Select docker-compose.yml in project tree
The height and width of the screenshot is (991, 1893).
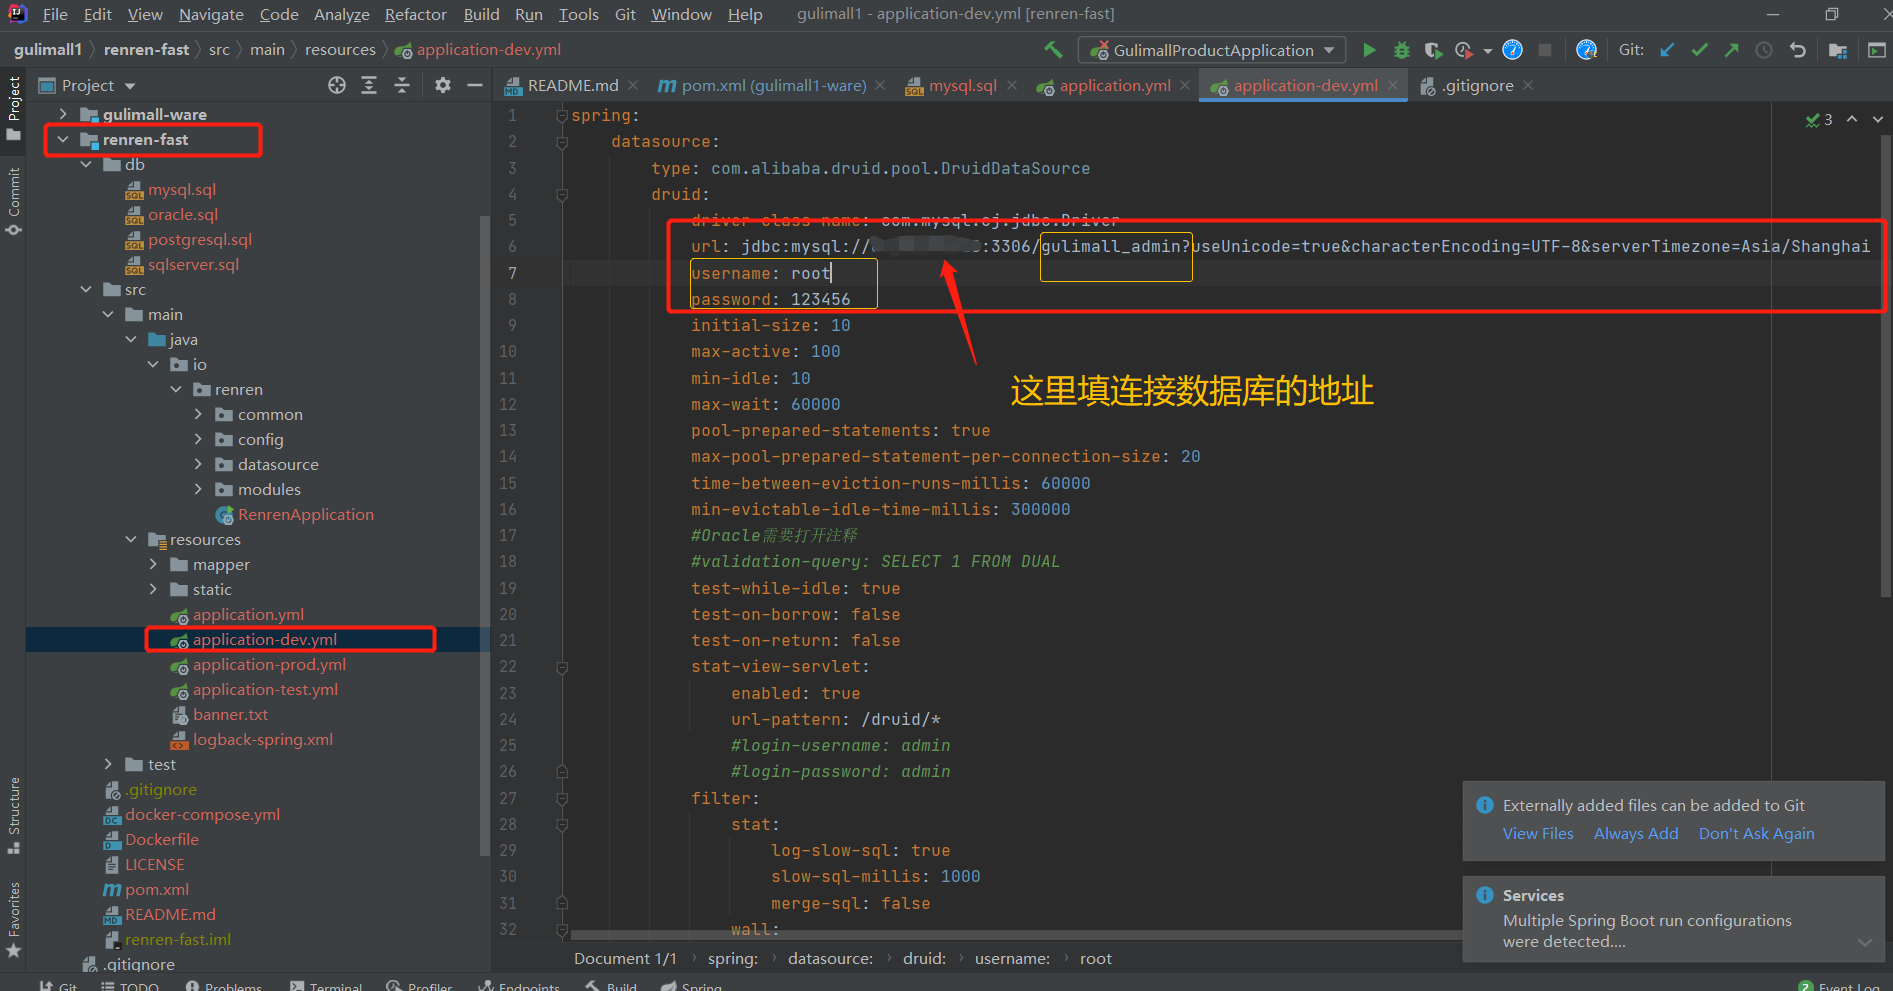tap(202, 814)
